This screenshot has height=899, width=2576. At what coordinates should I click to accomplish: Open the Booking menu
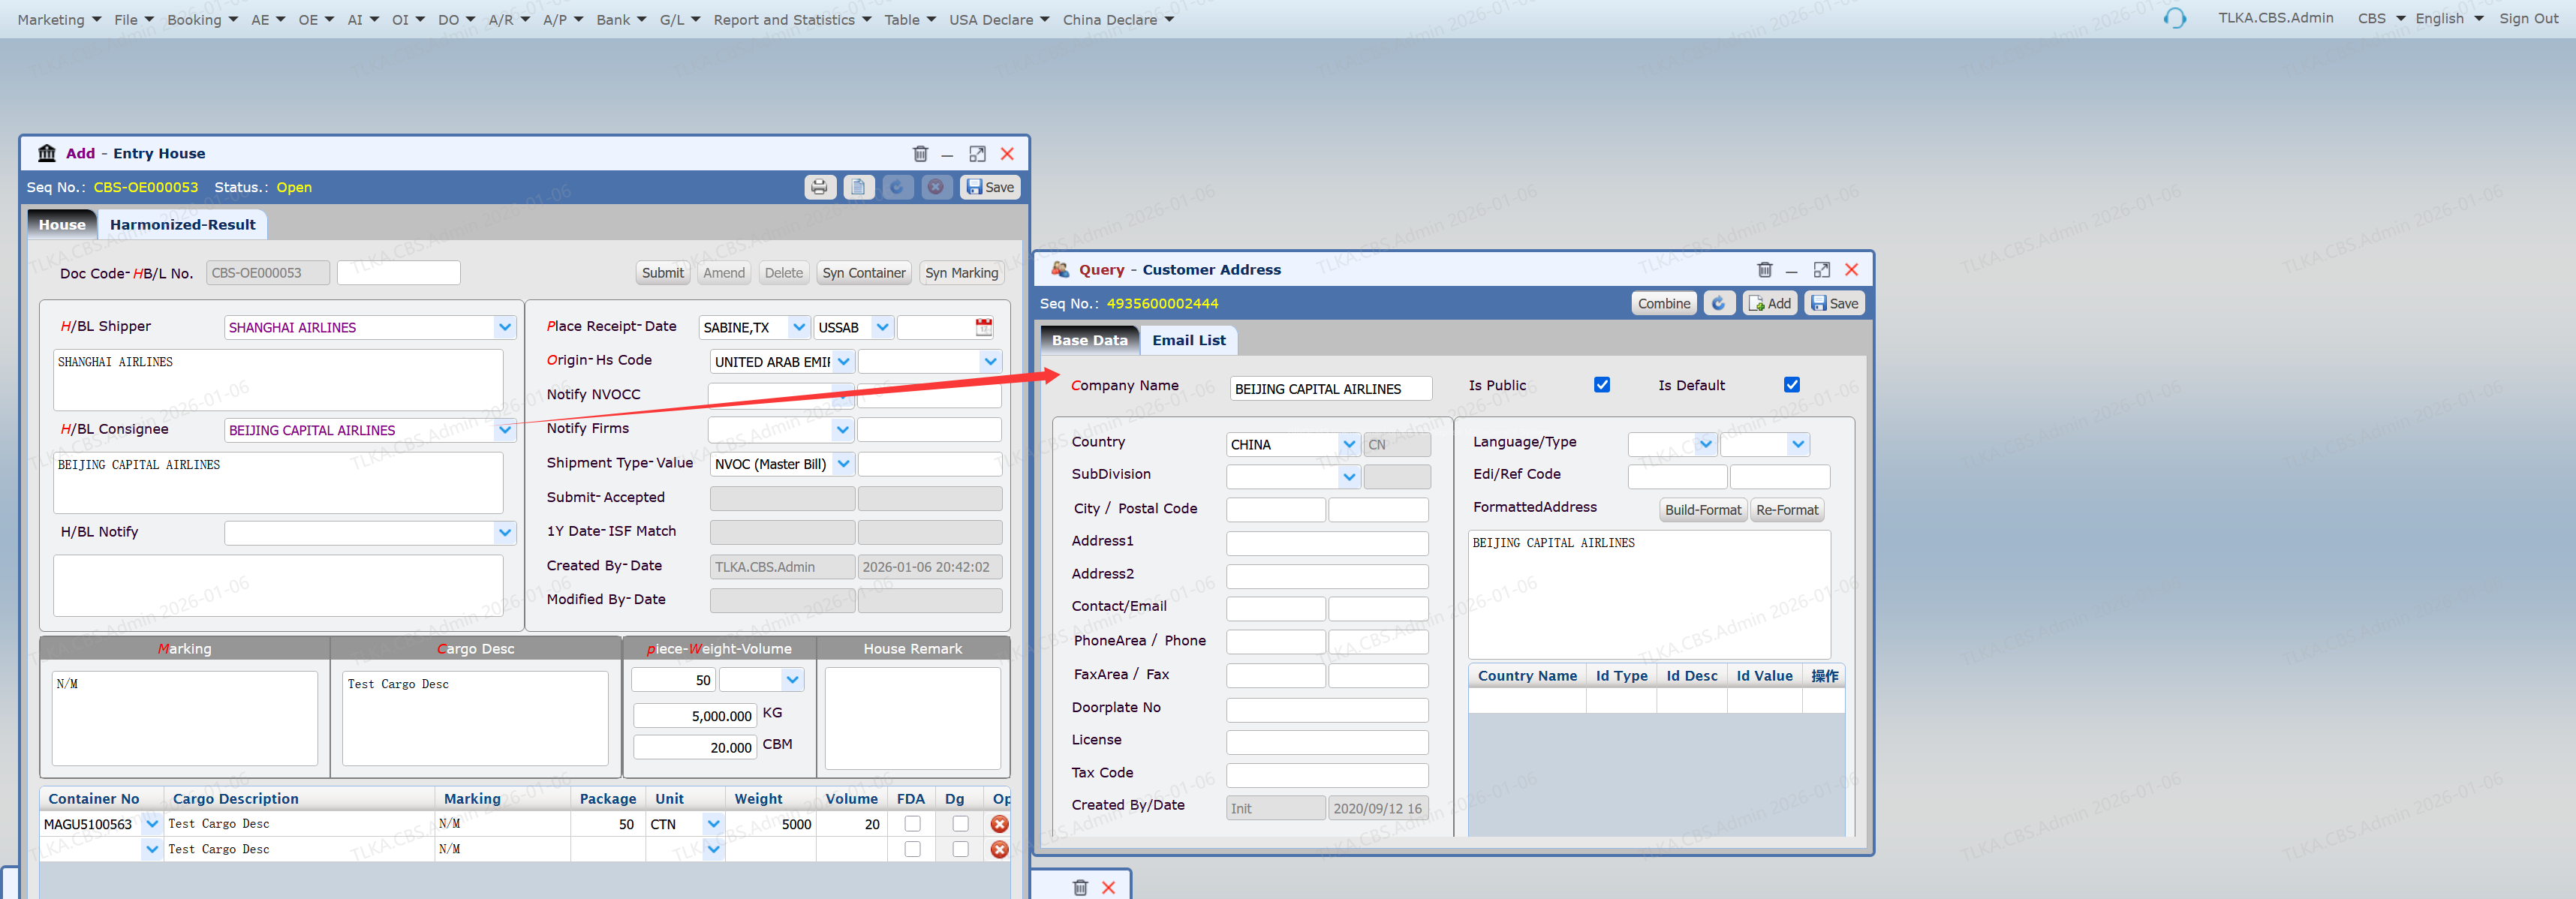coord(202,19)
